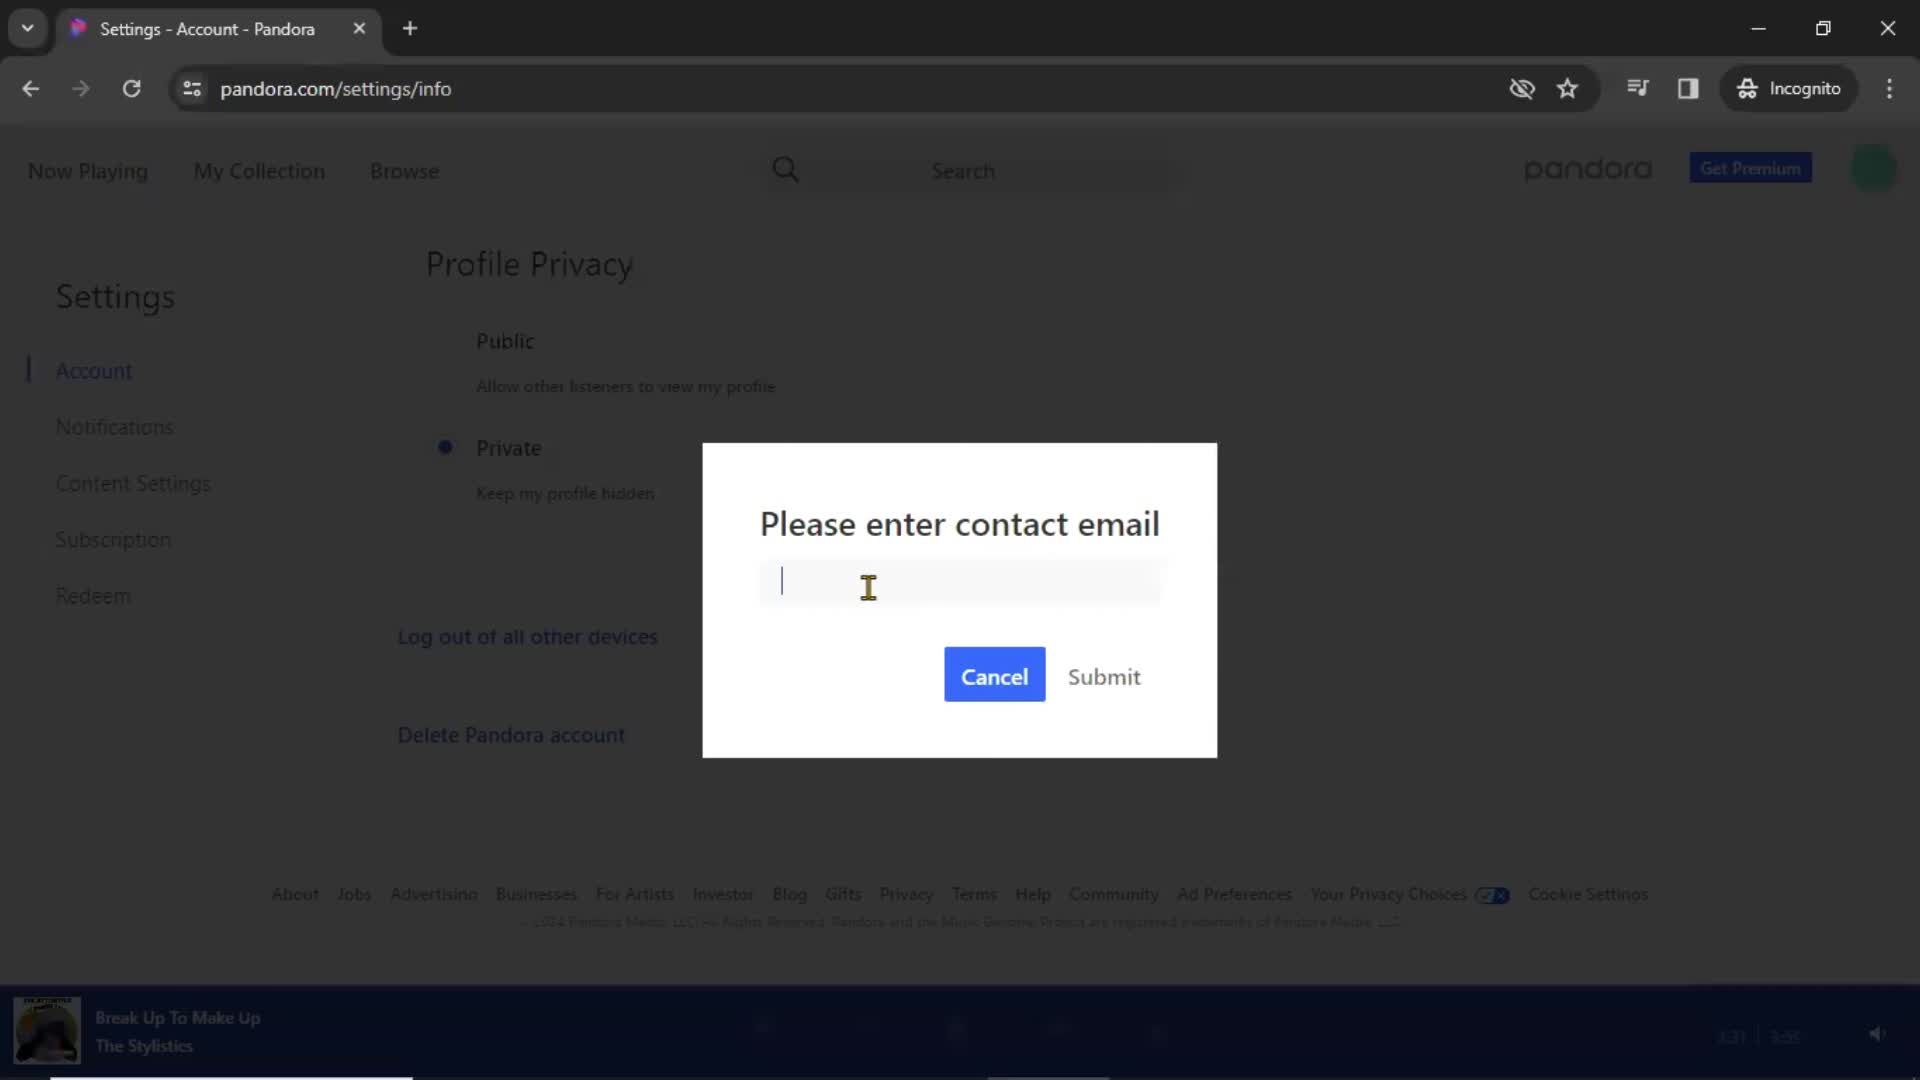
Task: Click the Search magnifying glass icon
Action: point(786,169)
